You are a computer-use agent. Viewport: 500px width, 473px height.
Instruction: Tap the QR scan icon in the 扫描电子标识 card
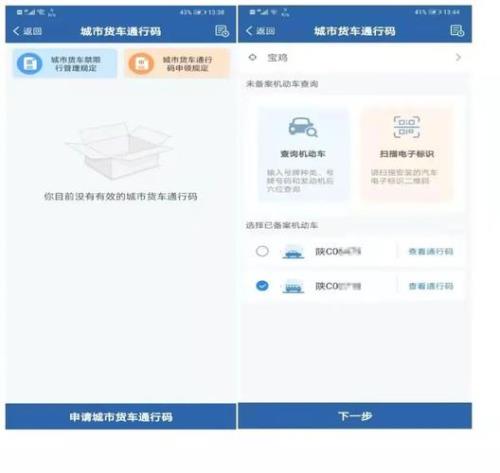407,127
